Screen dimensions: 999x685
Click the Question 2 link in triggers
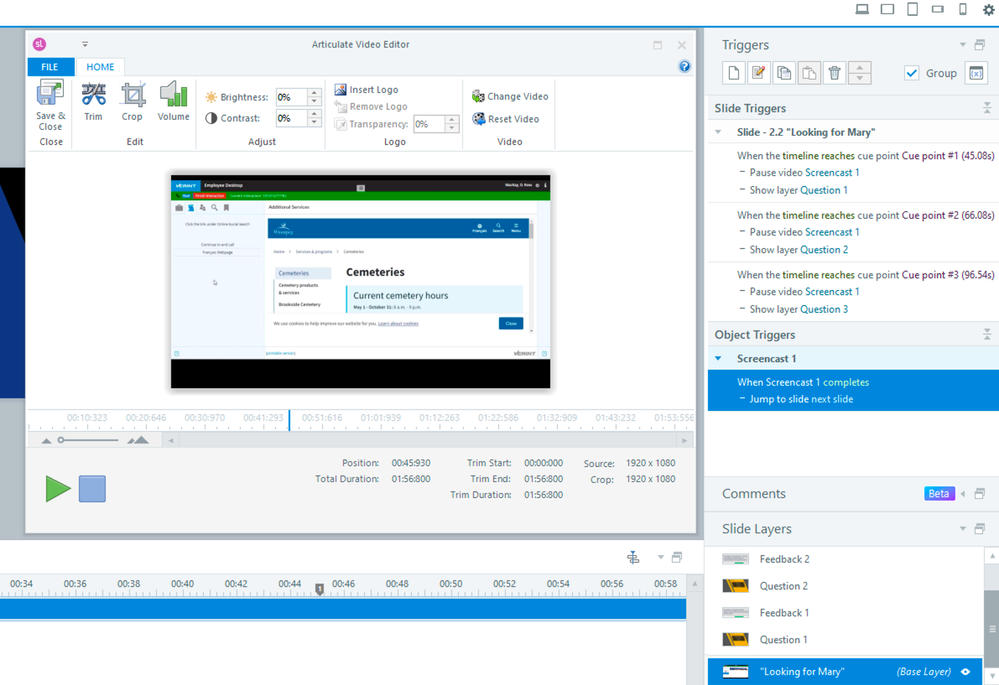click(x=824, y=250)
